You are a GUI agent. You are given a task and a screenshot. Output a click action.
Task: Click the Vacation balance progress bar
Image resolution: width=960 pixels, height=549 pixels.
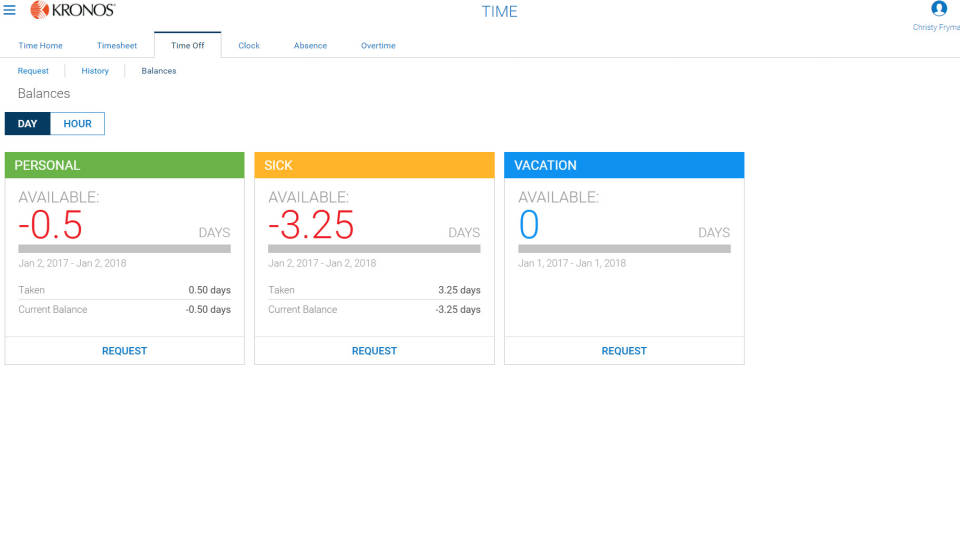[624, 249]
